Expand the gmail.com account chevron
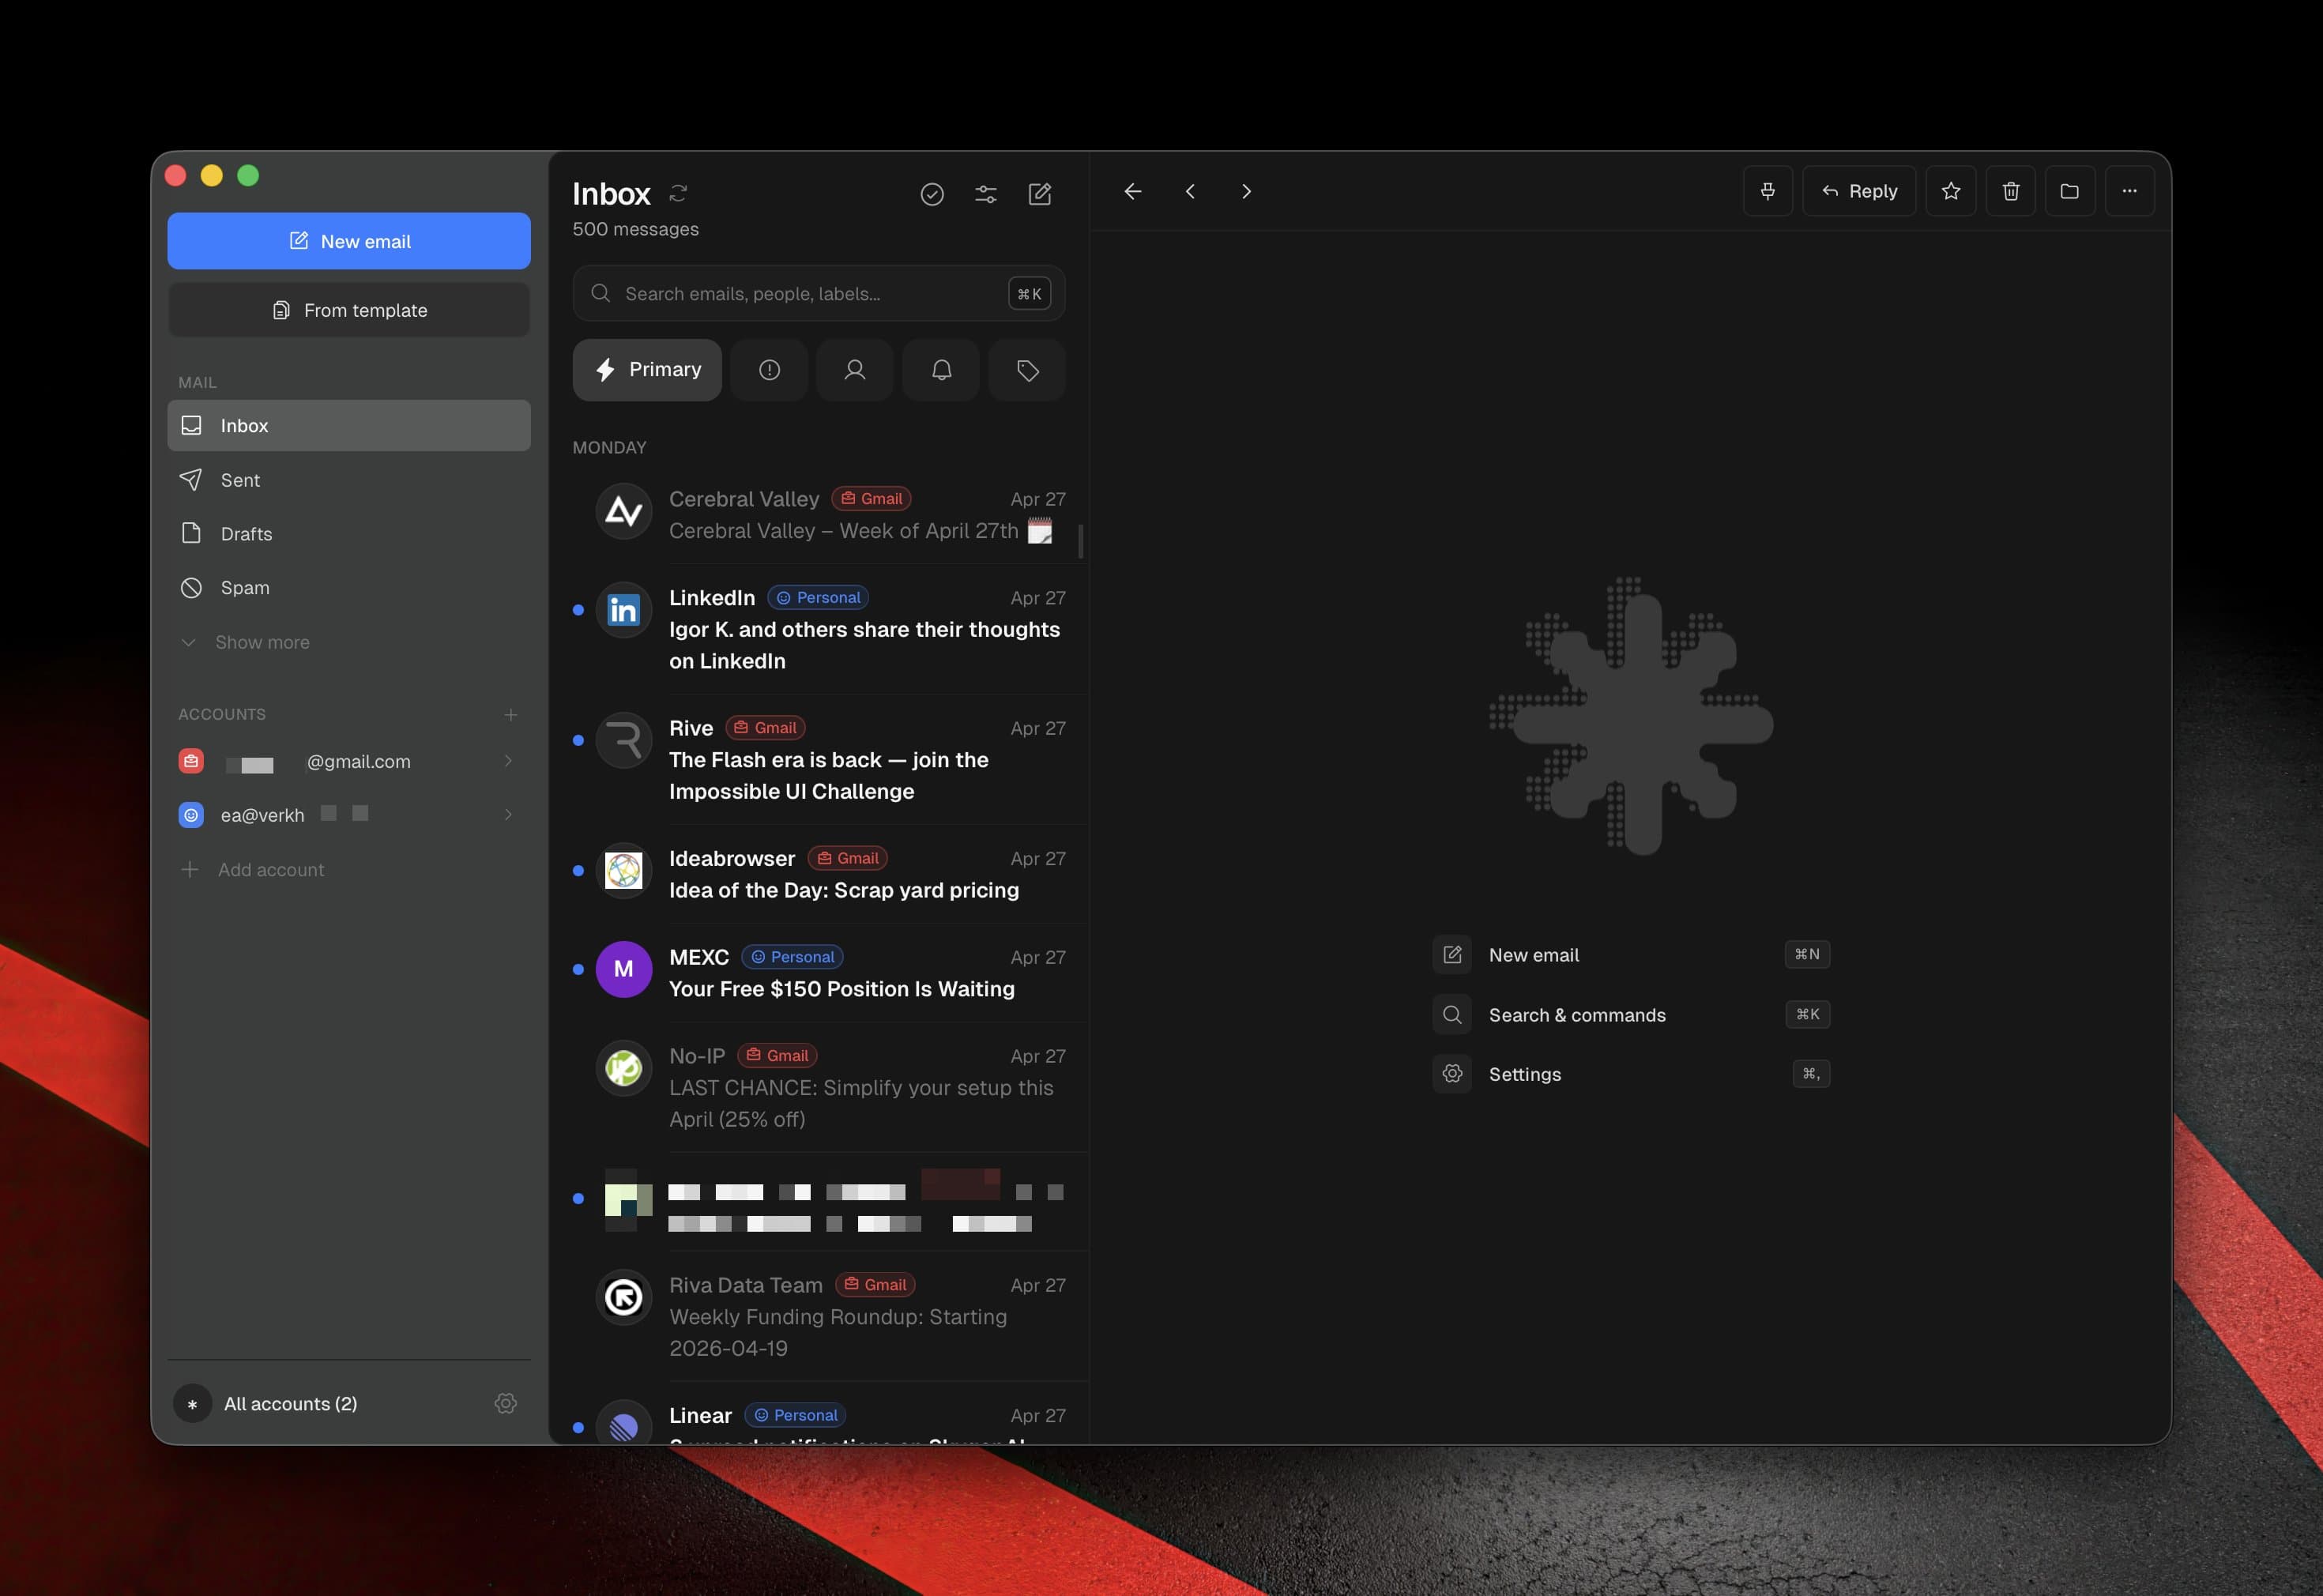This screenshot has width=2323, height=1596. click(x=508, y=761)
